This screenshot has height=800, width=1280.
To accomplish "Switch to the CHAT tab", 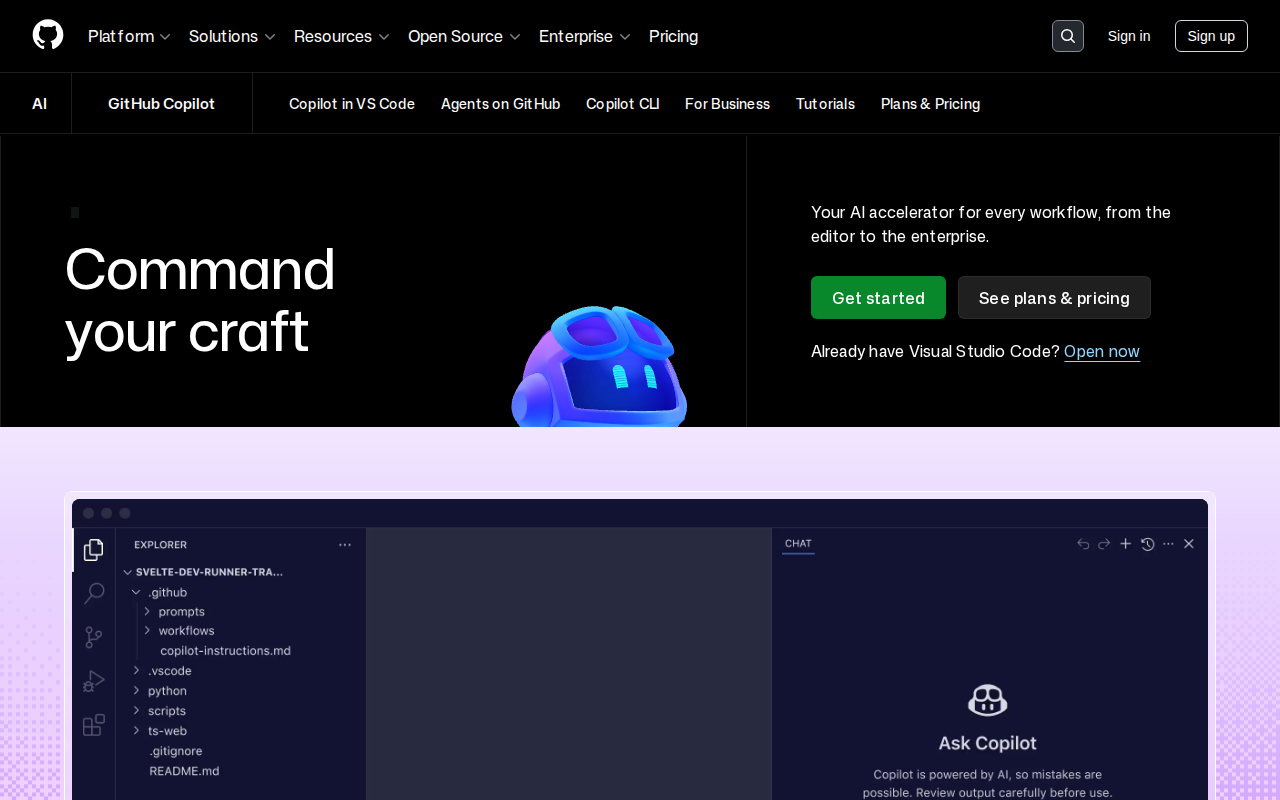I will [x=798, y=544].
